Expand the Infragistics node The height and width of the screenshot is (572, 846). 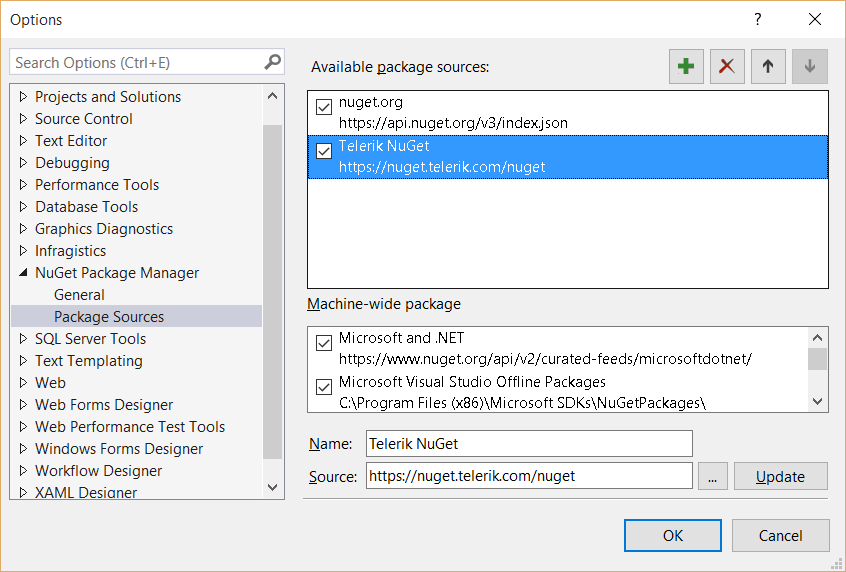[23, 251]
